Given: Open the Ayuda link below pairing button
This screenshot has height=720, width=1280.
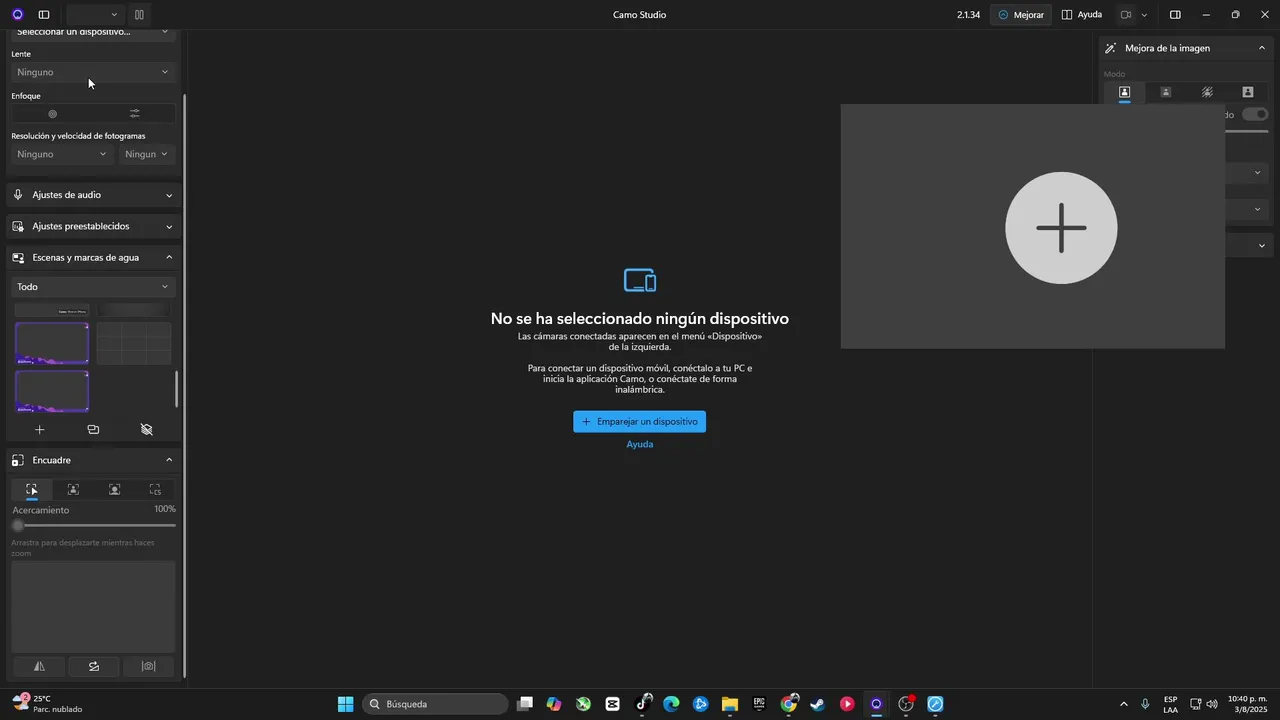Looking at the screenshot, I should (x=640, y=444).
